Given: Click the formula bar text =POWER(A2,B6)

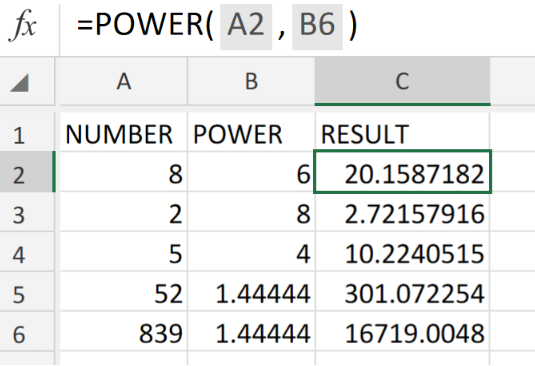Looking at the screenshot, I should point(217,26).
